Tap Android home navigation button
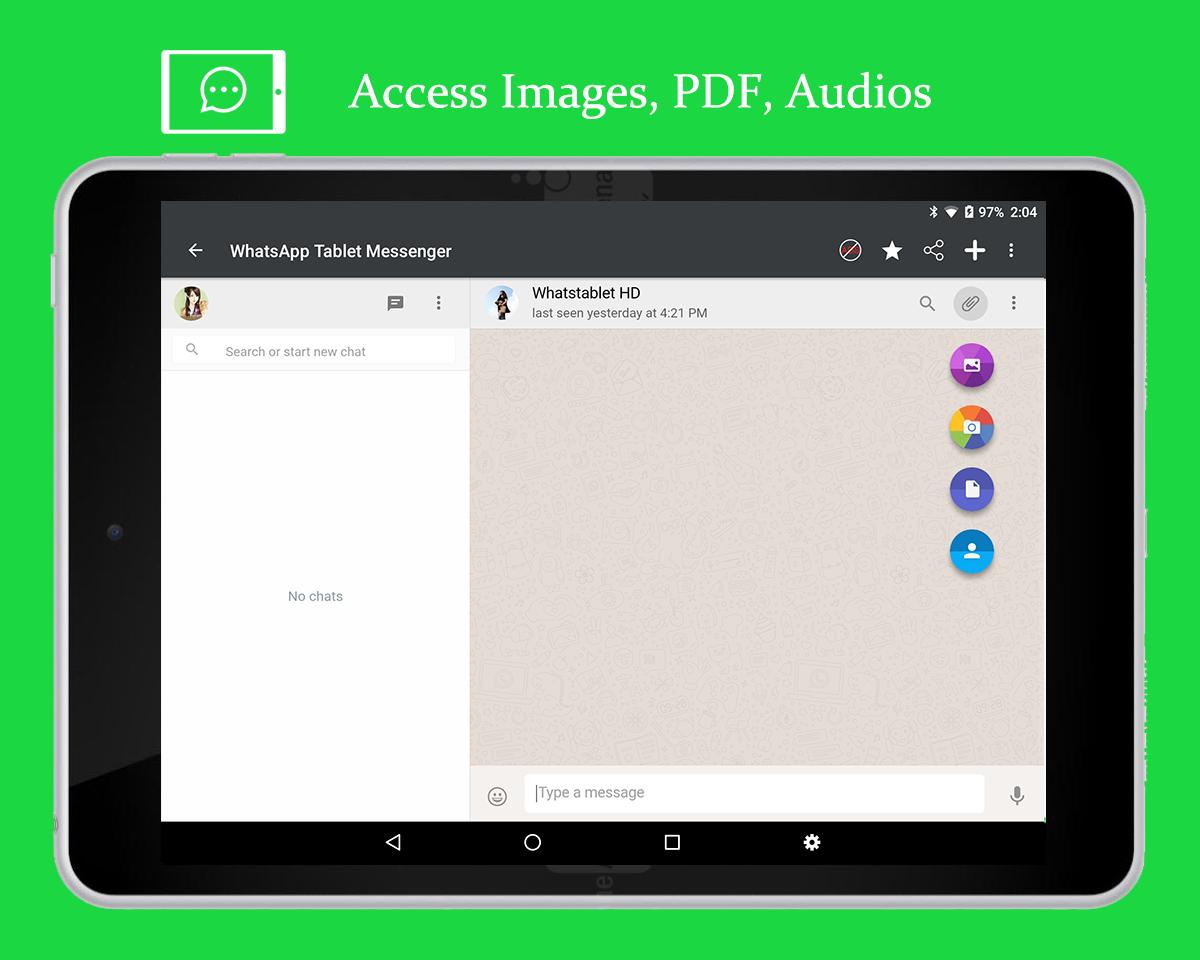 (533, 843)
